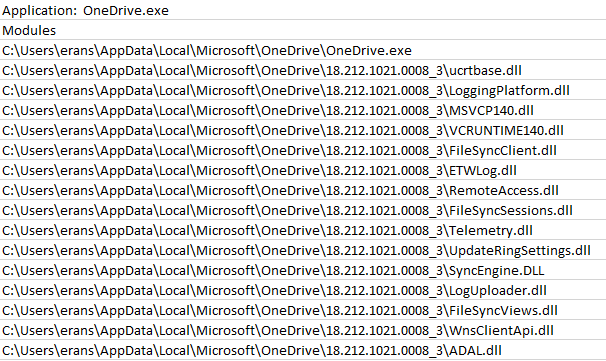The image size is (606, 361).
Task: Click the 'Modules' header cell
Action: pos(303,30)
